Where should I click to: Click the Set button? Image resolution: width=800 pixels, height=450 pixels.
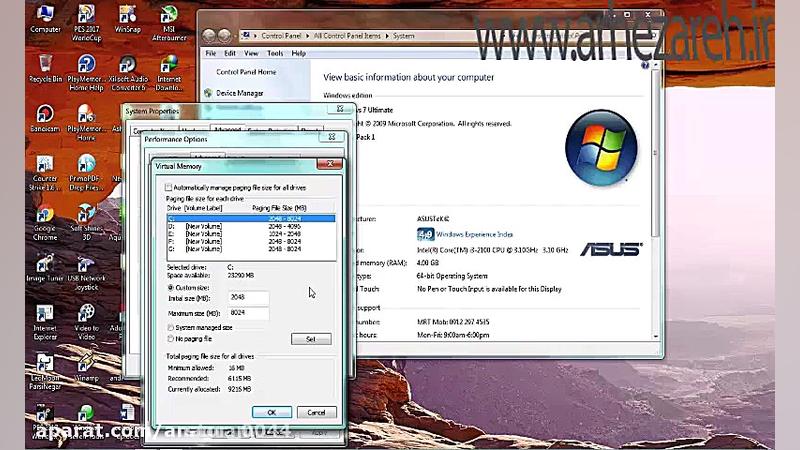(311, 339)
